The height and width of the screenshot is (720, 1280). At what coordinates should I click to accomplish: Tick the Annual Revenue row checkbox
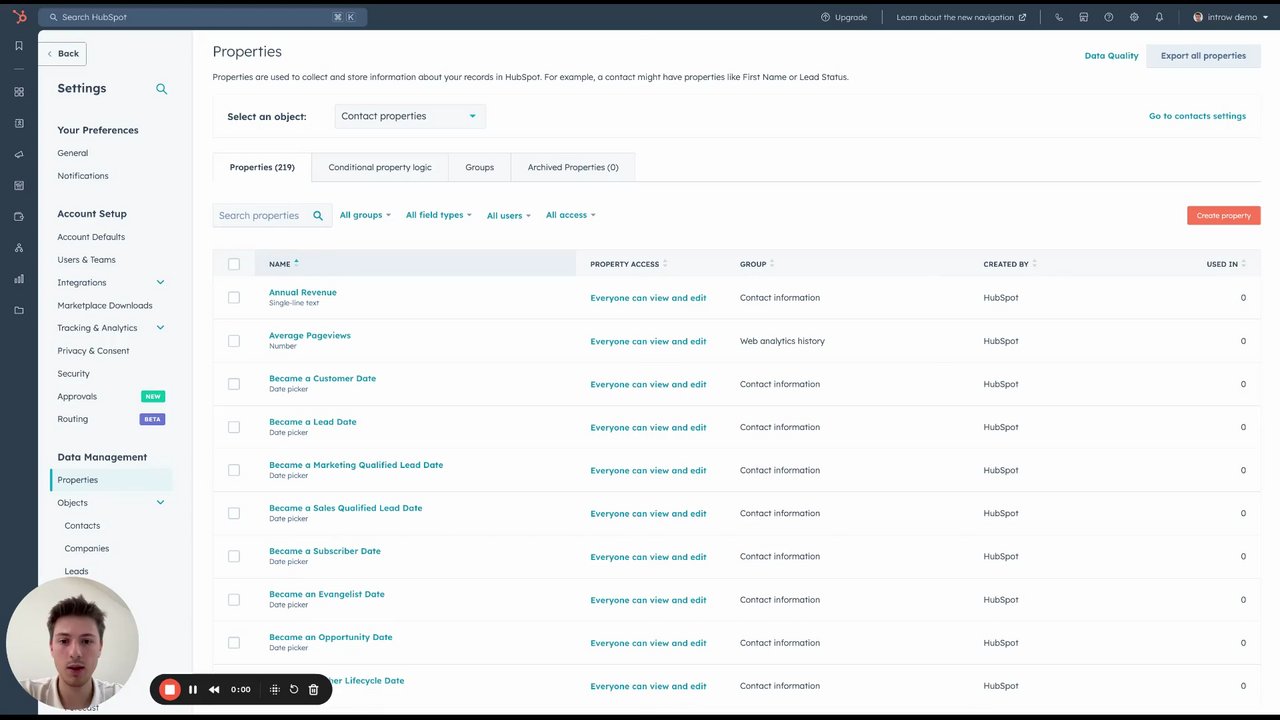click(234, 297)
